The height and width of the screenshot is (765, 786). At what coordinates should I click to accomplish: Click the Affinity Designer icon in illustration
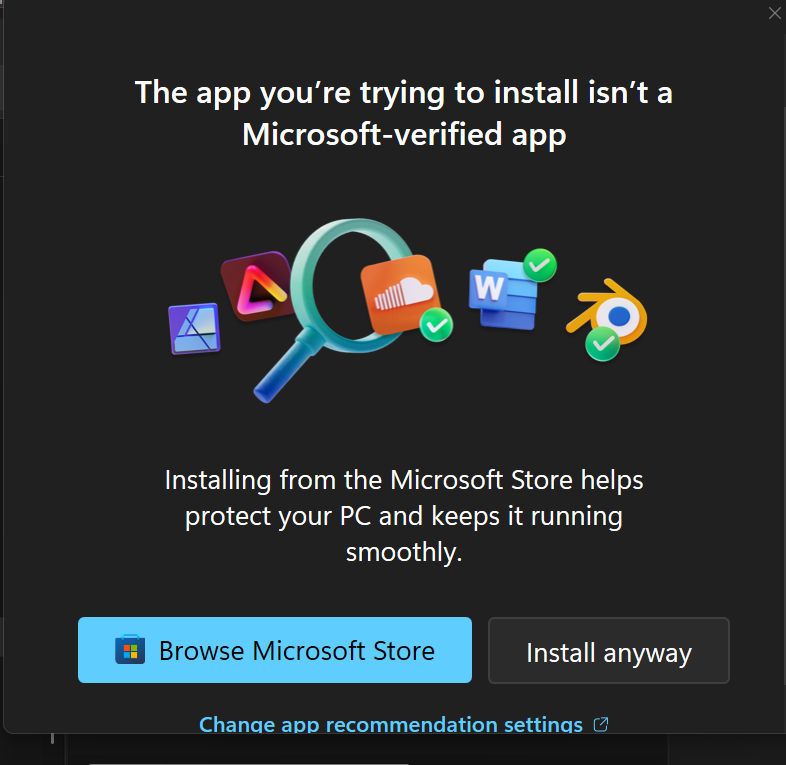click(194, 328)
